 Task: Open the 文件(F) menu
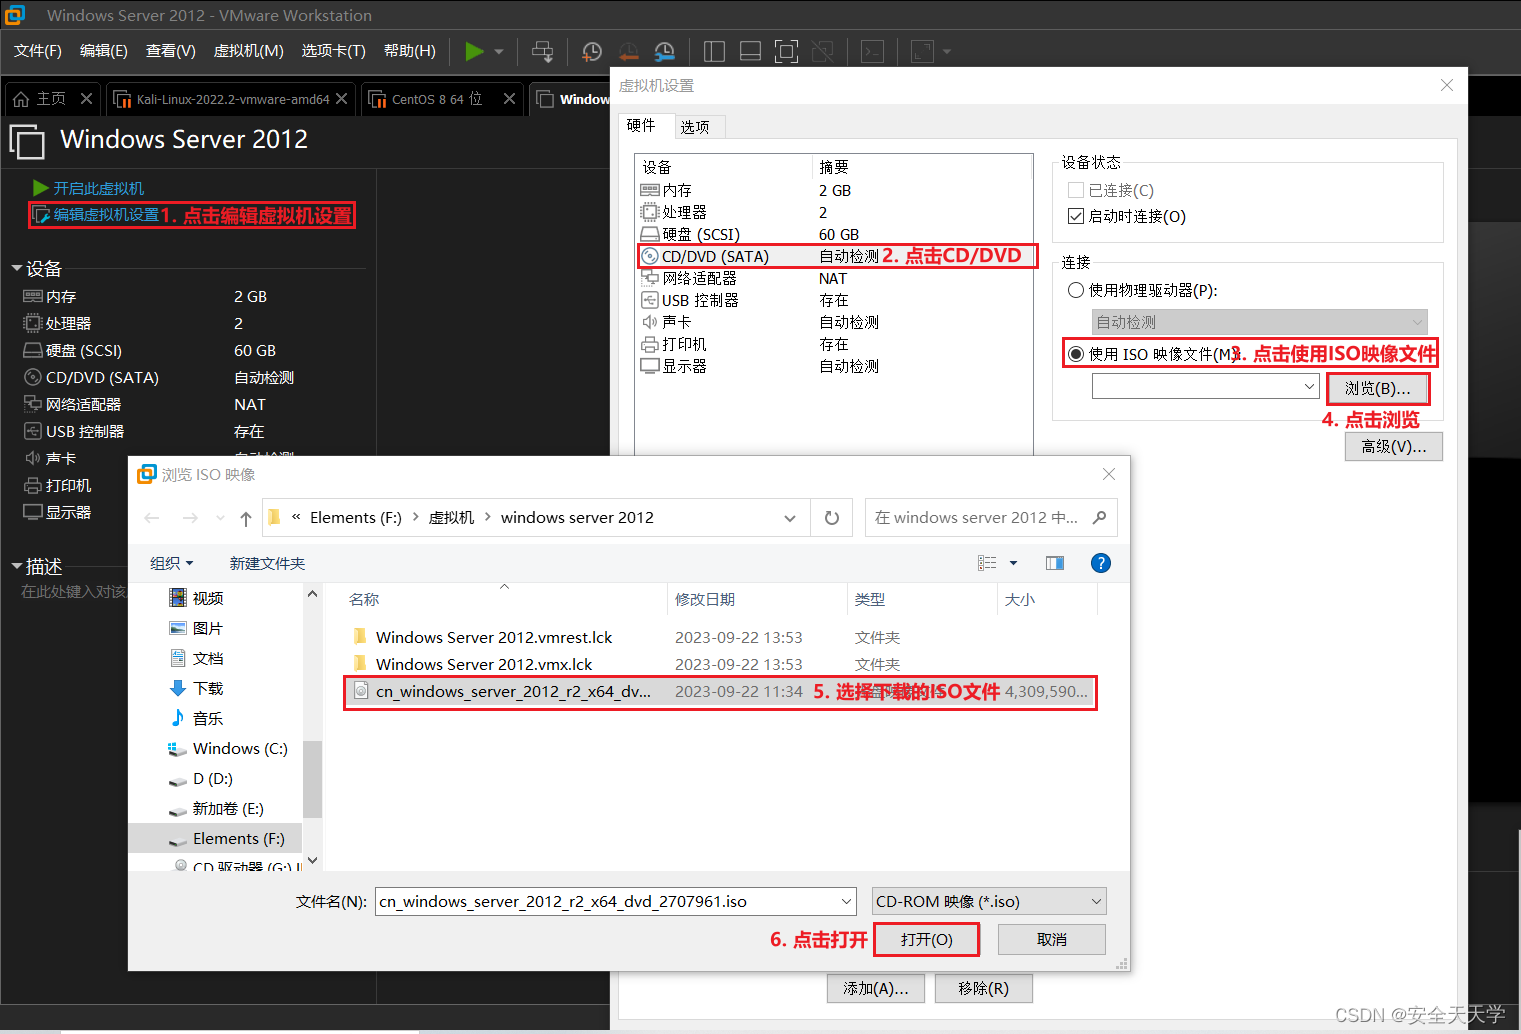[38, 51]
